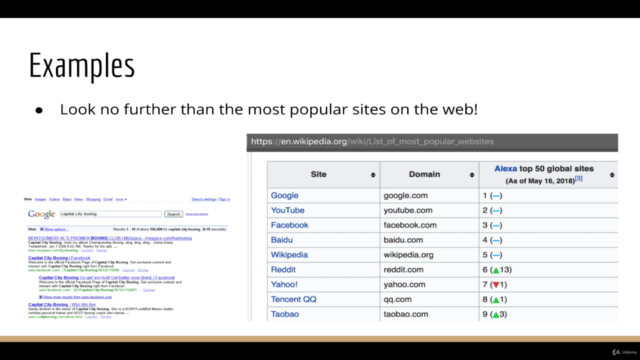Click qq.com domain cell

click(397, 299)
